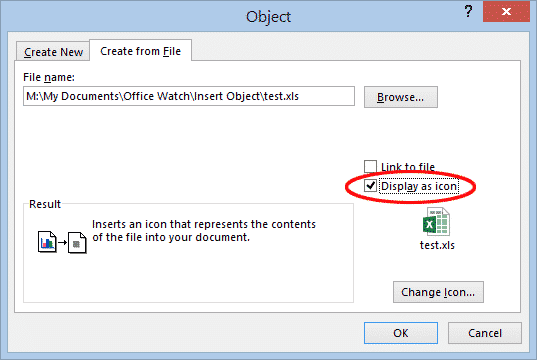Click the icon document picture in Result
537x360 pixels.
77,243
